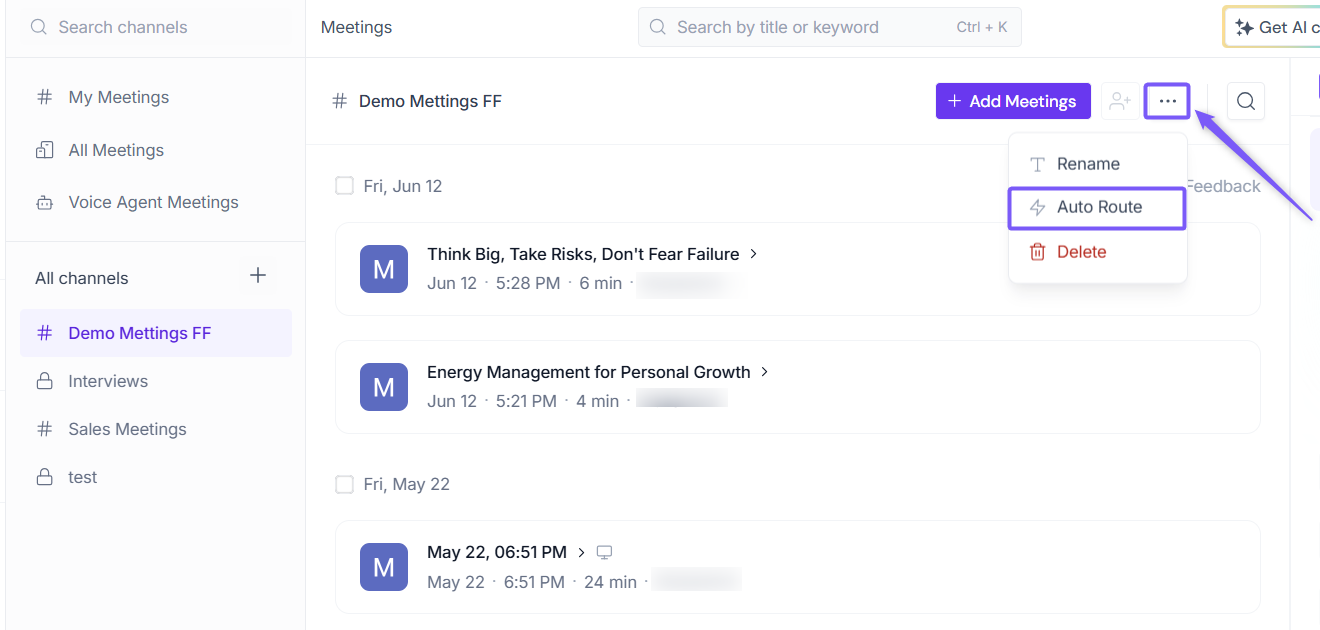
Task: Click the Add Meetings button
Action: click(x=1013, y=101)
